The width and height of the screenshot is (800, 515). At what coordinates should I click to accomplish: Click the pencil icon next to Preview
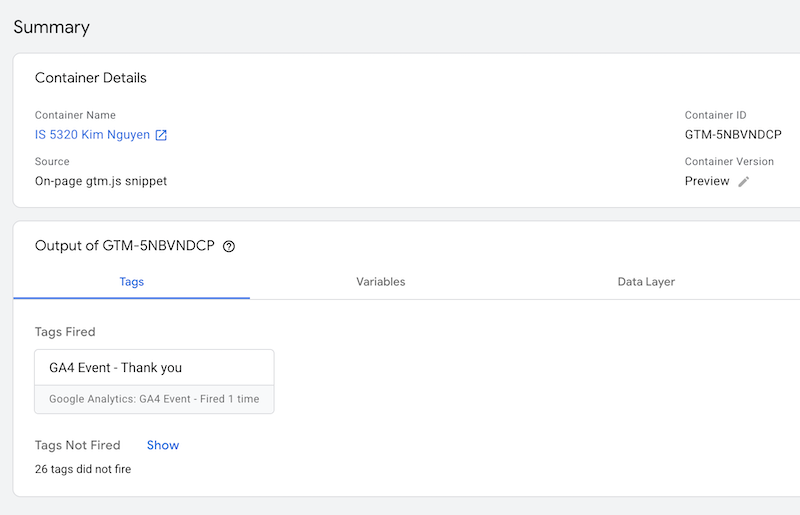pos(743,181)
